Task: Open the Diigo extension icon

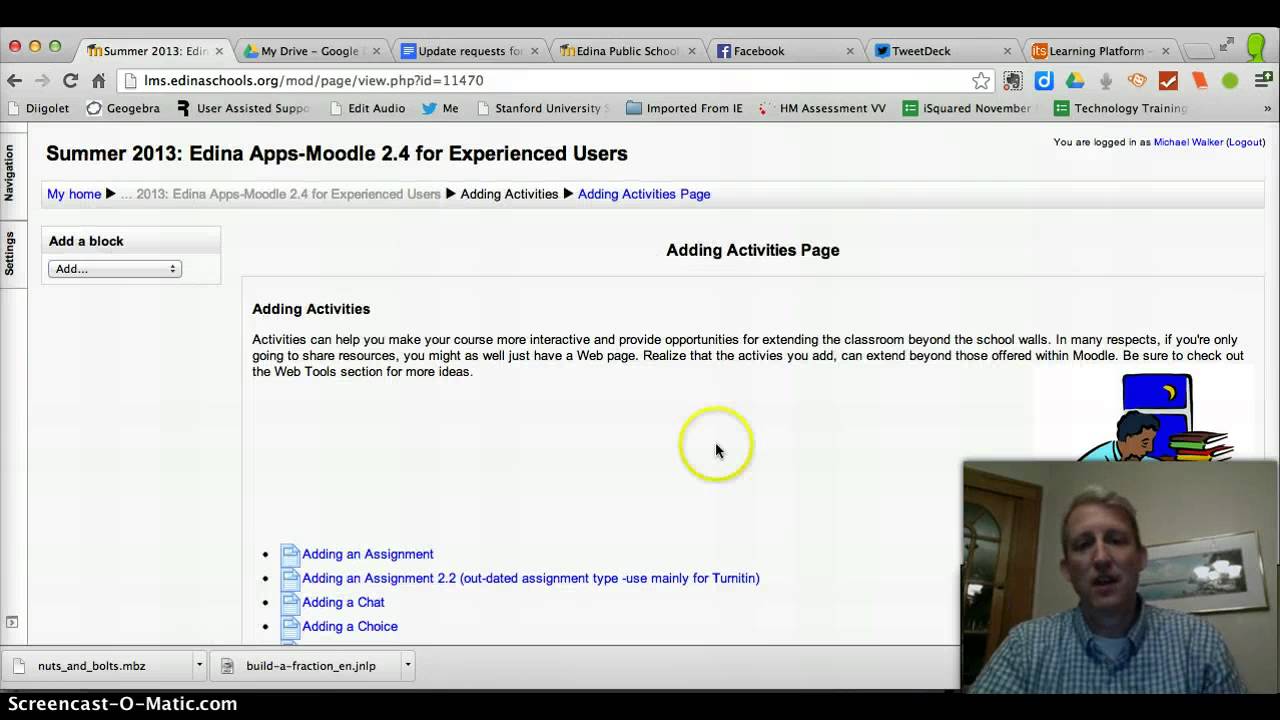Action: 1044,81
